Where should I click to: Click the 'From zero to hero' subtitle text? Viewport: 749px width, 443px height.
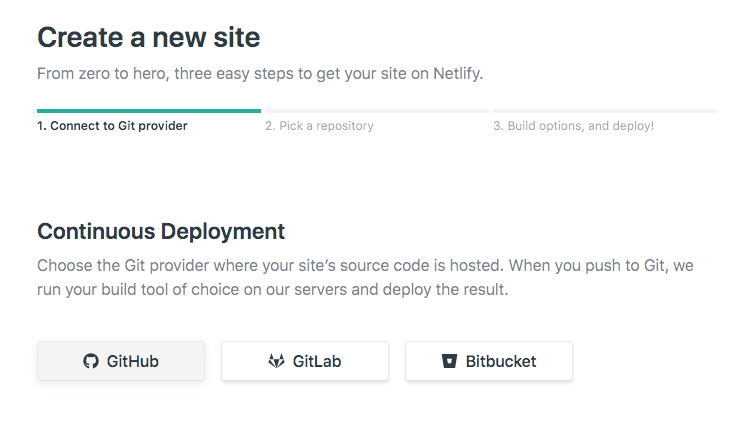point(260,74)
